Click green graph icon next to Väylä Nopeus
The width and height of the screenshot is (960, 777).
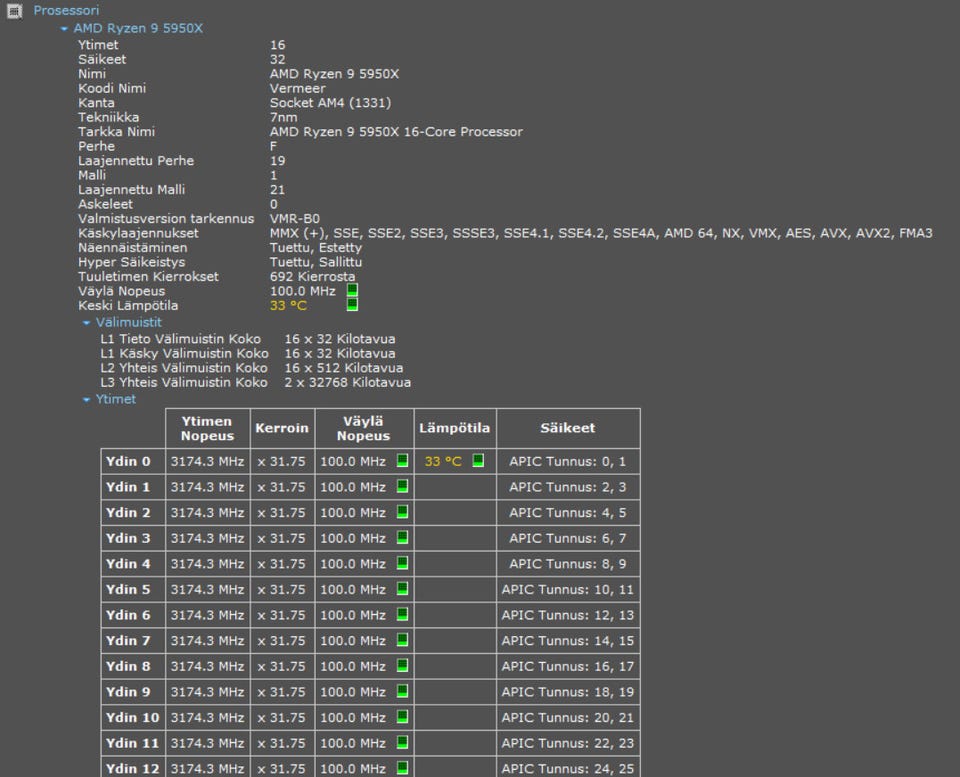pyautogui.click(x=352, y=290)
